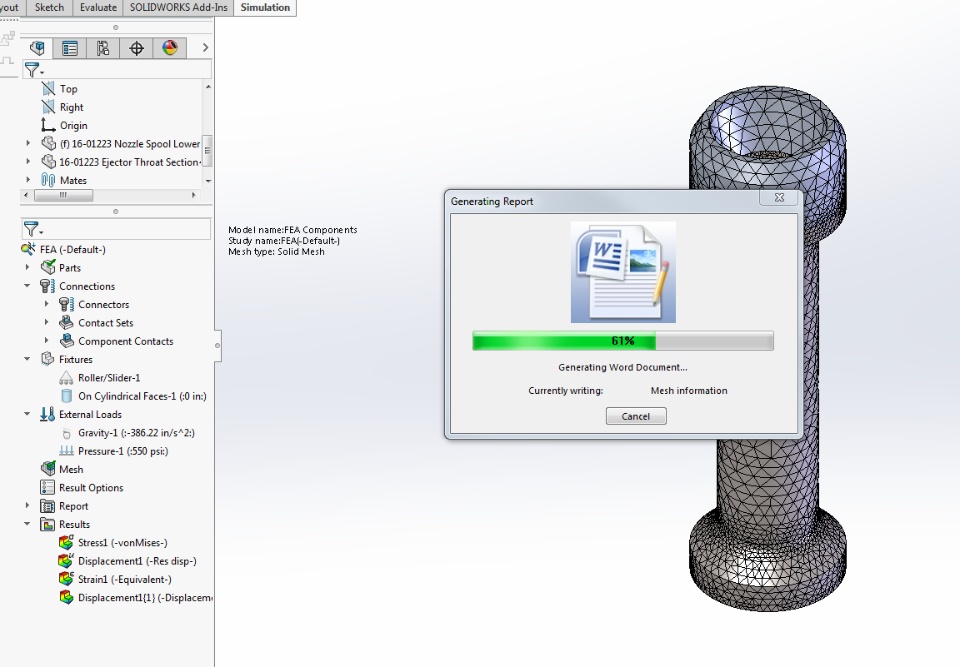Click the Mates paperclip icon

tap(48, 180)
